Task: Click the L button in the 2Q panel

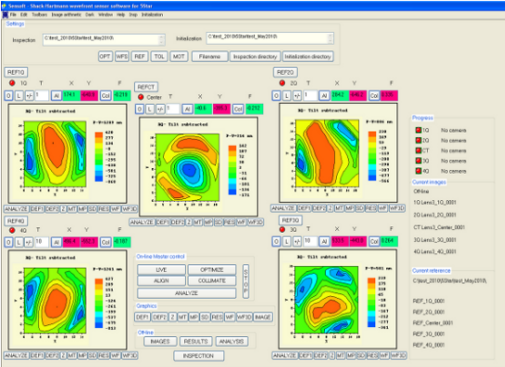Action: pyautogui.click(x=287, y=96)
